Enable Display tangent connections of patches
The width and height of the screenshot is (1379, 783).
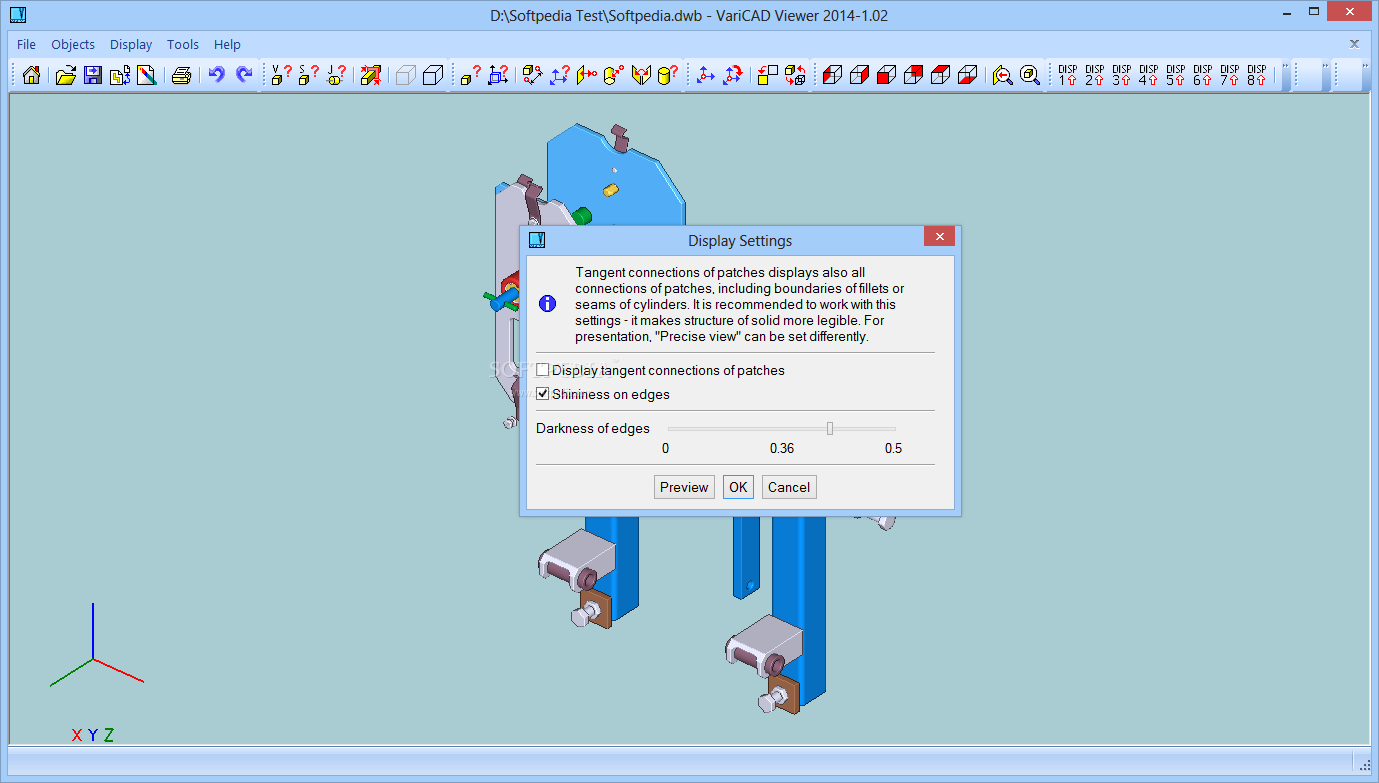click(x=543, y=370)
